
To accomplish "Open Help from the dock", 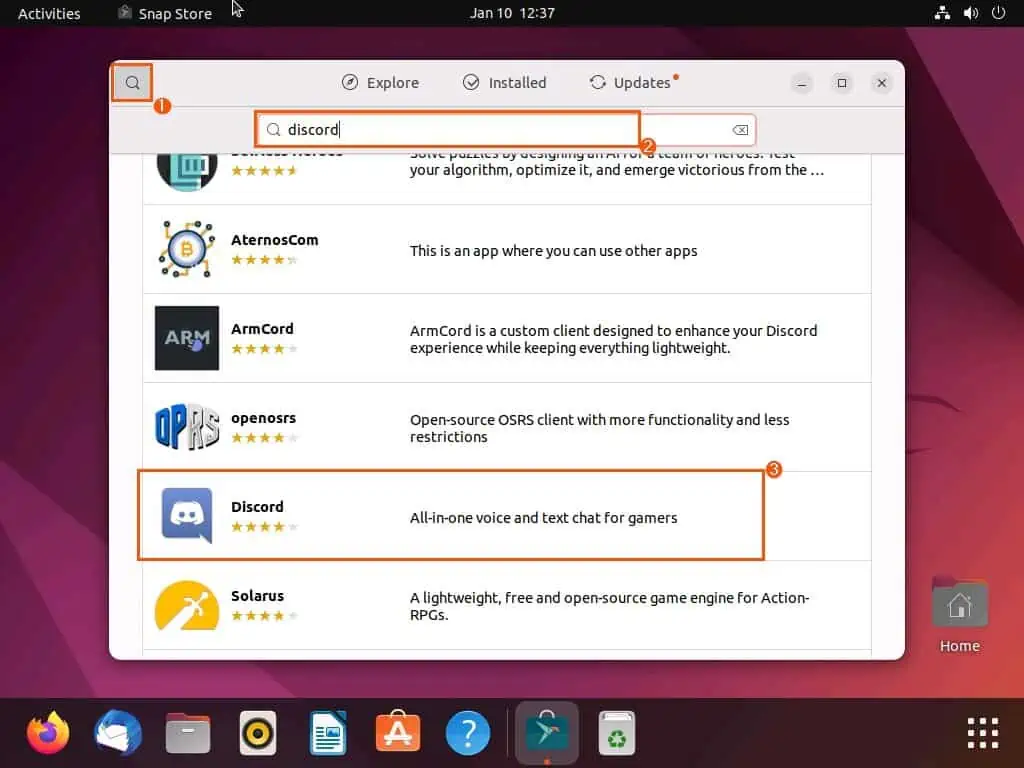I will 468,733.
